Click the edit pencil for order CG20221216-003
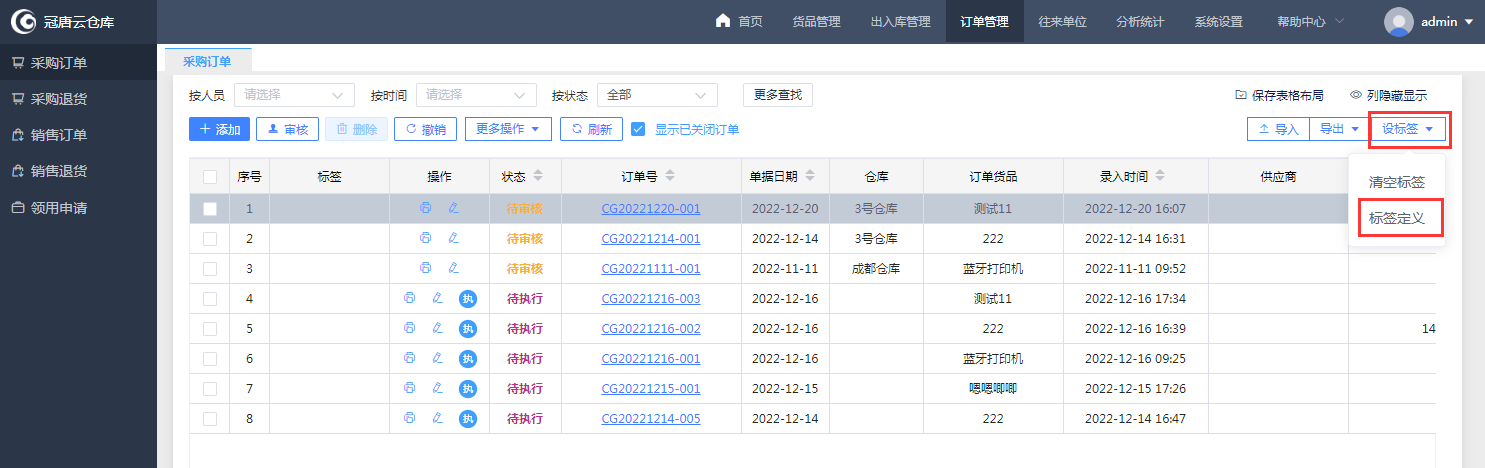 (x=437, y=298)
